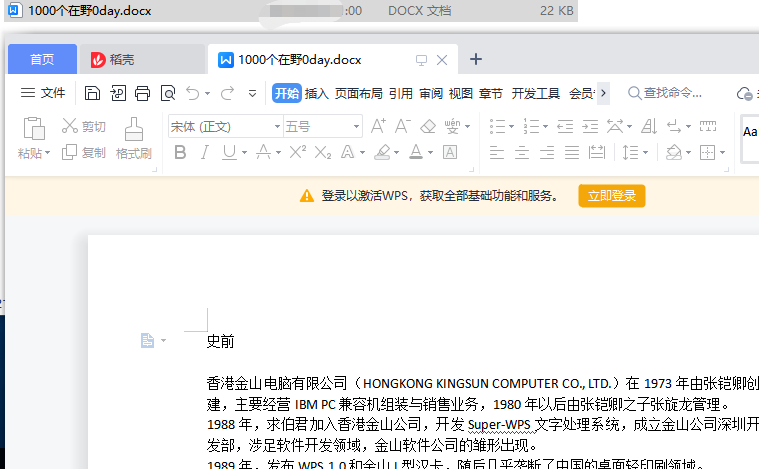Click the Copy button
The height and width of the screenshot is (469, 759).
click(x=83, y=152)
